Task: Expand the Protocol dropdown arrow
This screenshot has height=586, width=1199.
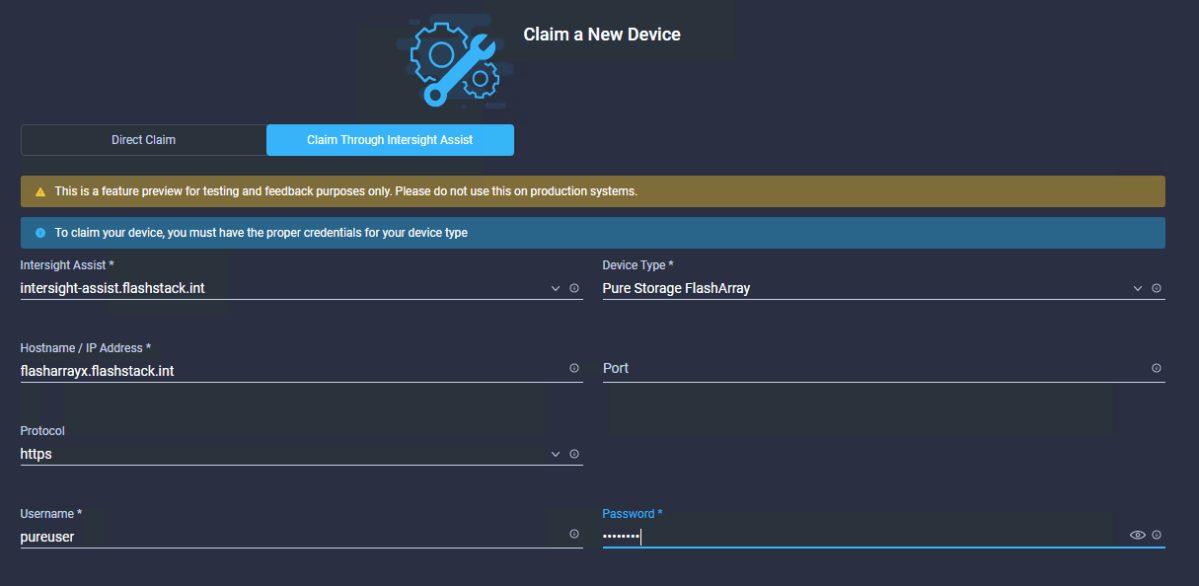Action: [x=556, y=454]
